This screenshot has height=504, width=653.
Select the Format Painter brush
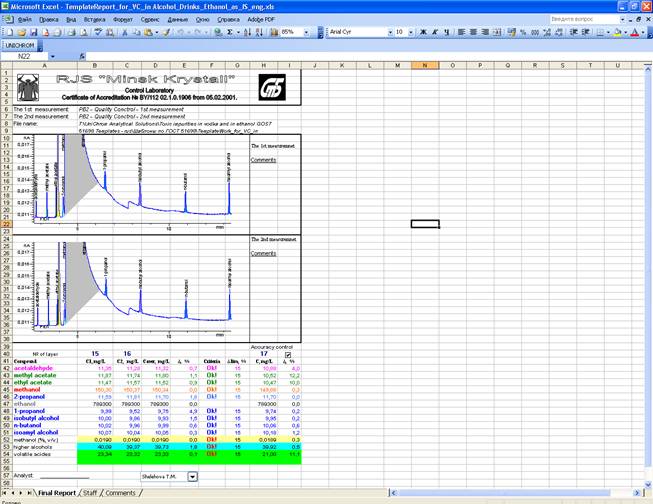point(166,32)
